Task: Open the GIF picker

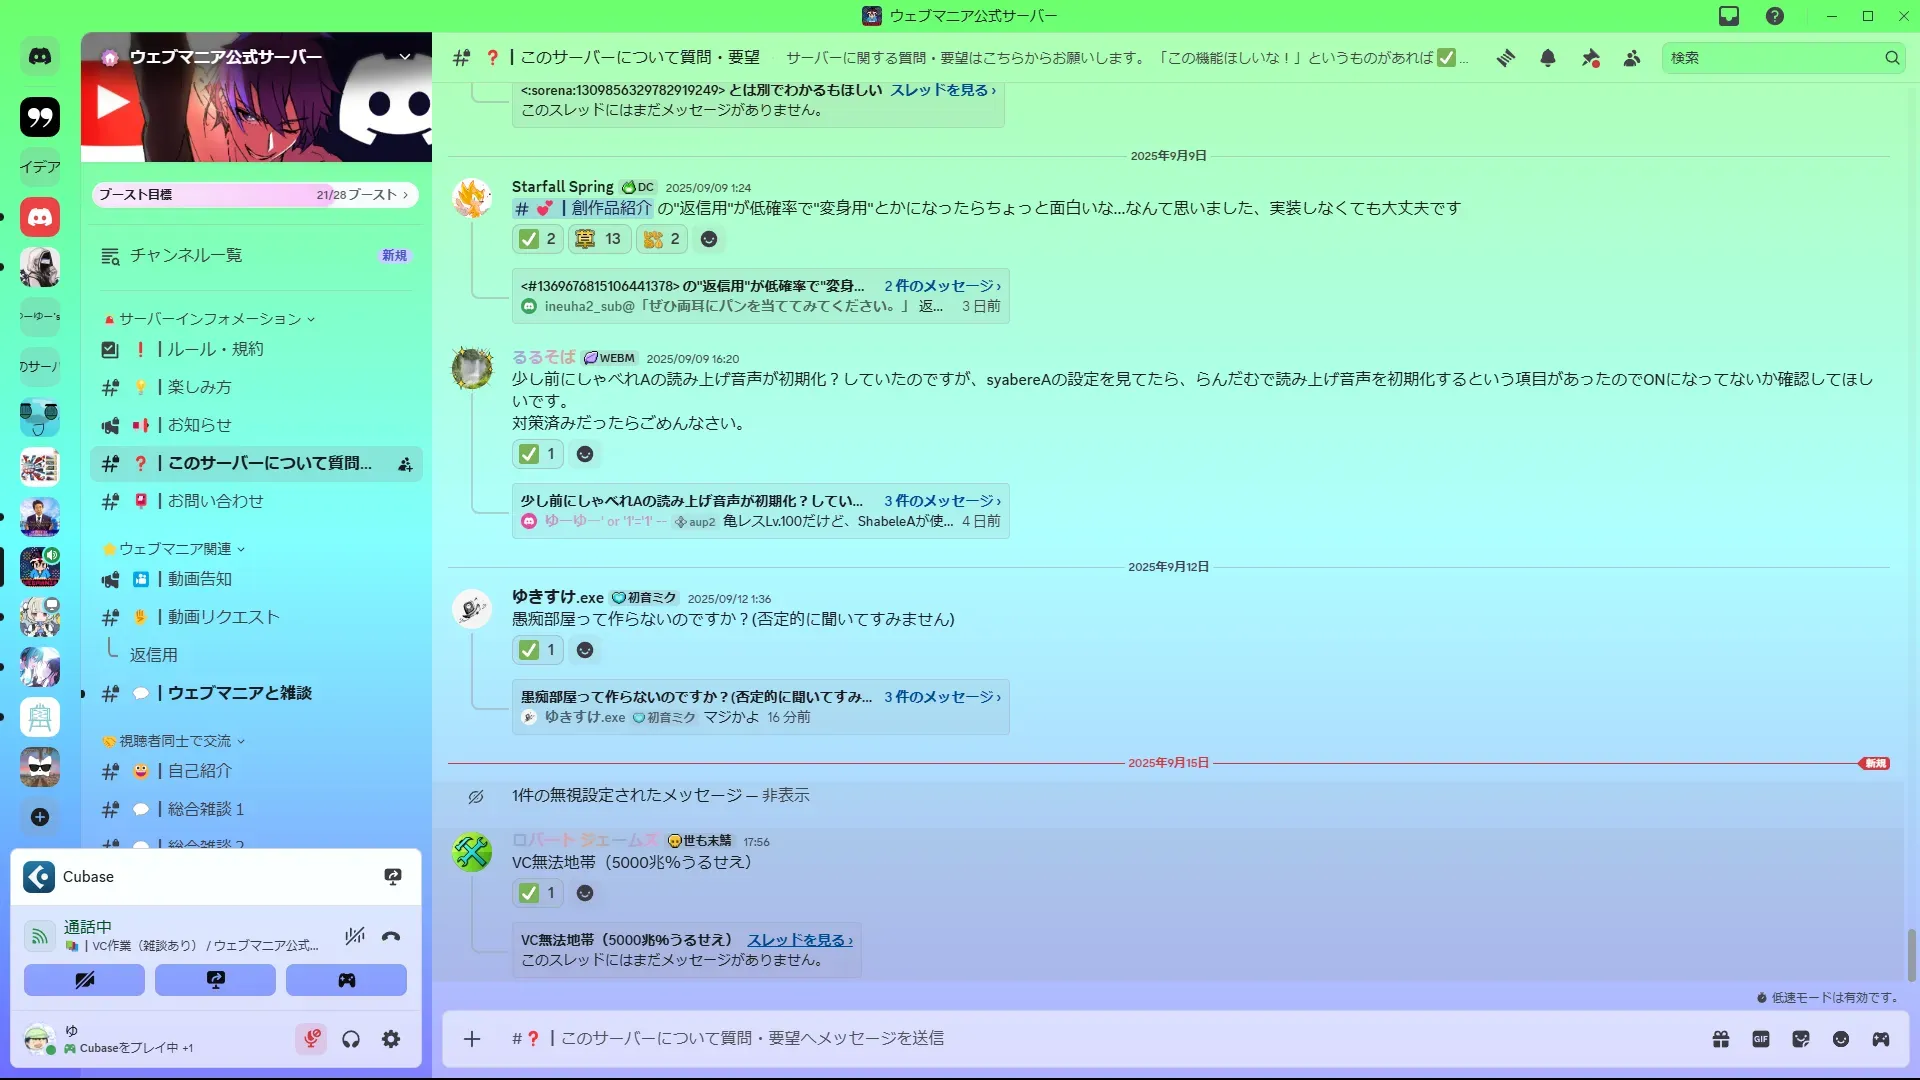Action: [1761, 1039]
